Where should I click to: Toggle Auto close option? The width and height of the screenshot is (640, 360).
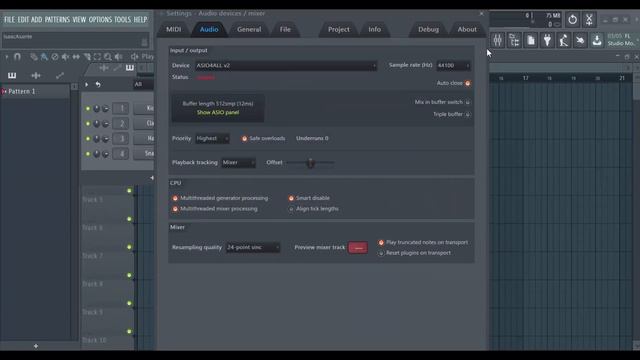coord(467,83)
